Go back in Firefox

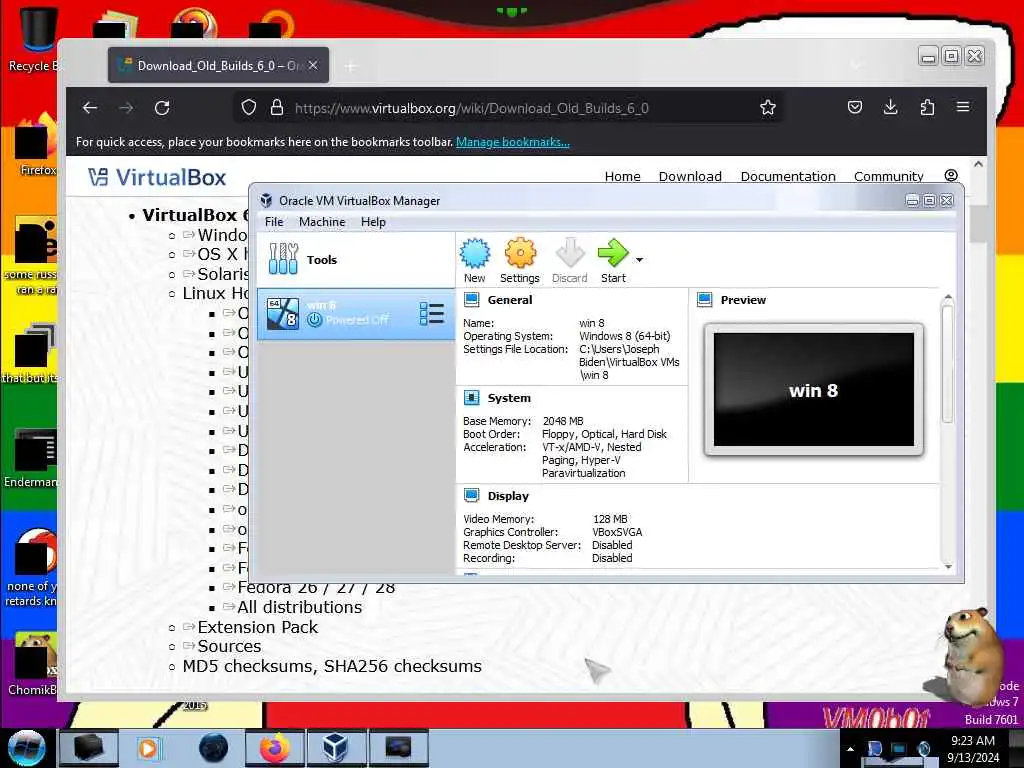point(90,108)
